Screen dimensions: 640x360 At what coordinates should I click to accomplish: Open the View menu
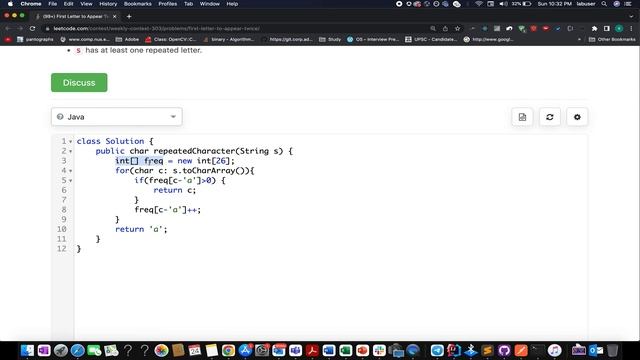tap(86, 4)
